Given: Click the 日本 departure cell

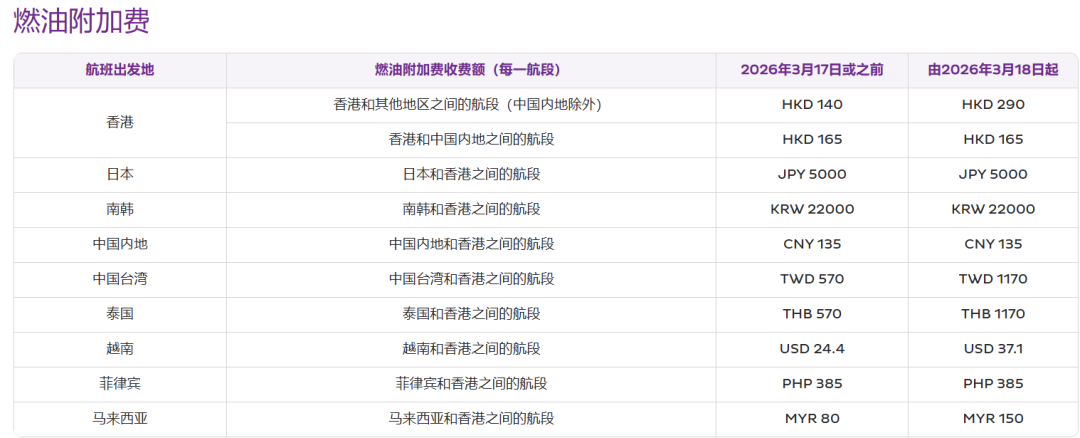Looking at the screenshot, I should coord(120,174).
